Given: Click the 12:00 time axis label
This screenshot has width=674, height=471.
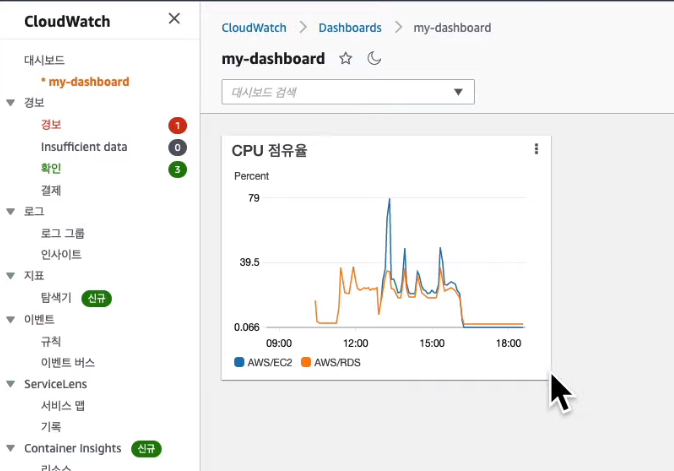Looking at the screenshot, I should point(355,343).
